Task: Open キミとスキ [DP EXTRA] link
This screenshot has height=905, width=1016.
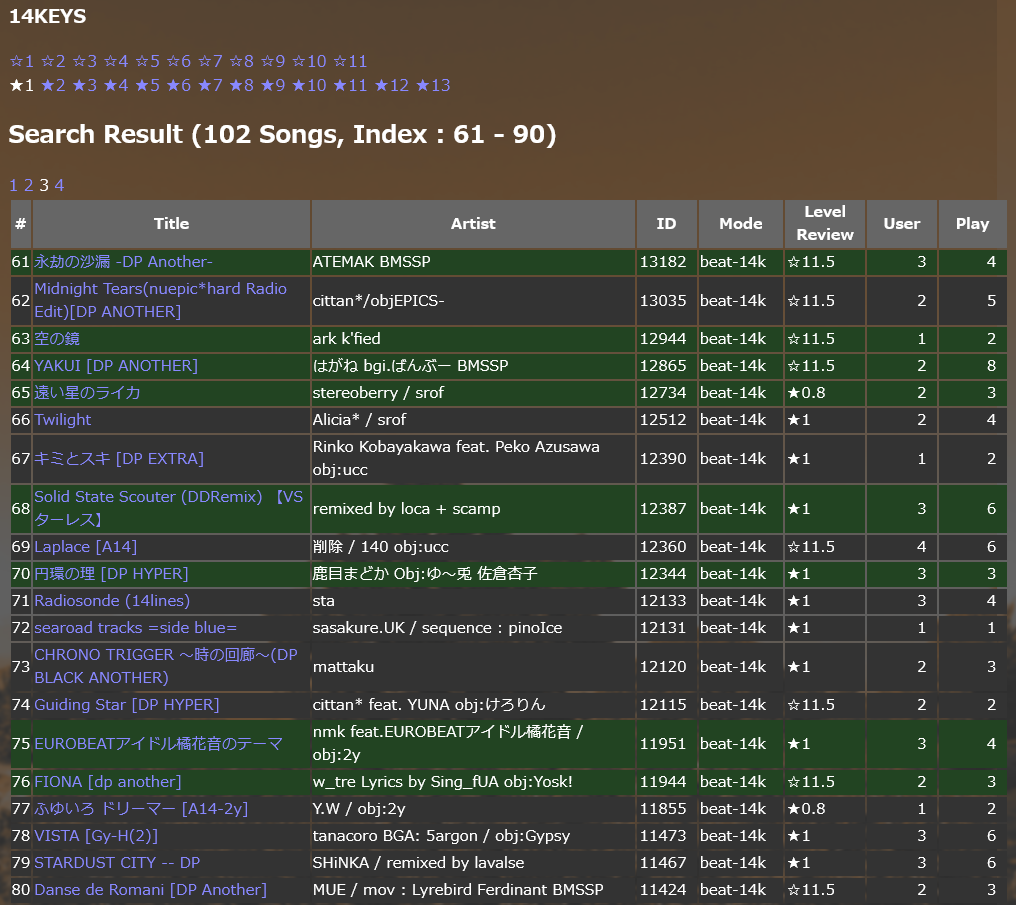Action: pos(119,459)
